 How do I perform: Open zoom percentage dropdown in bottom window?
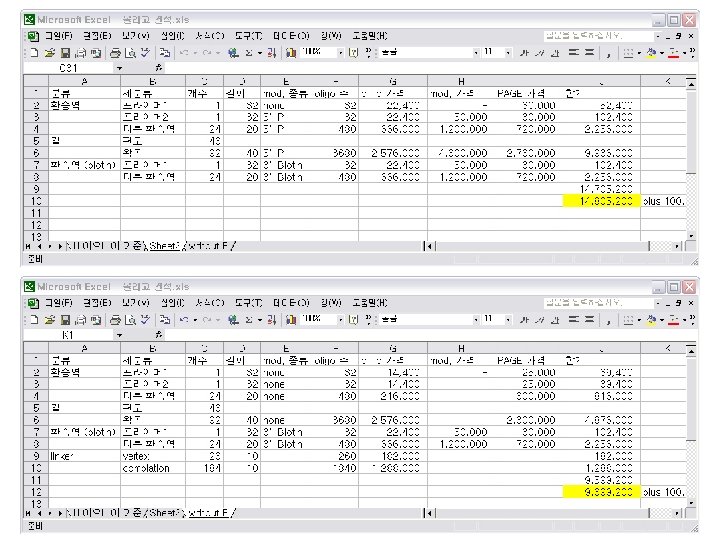(x=340, y=320)
